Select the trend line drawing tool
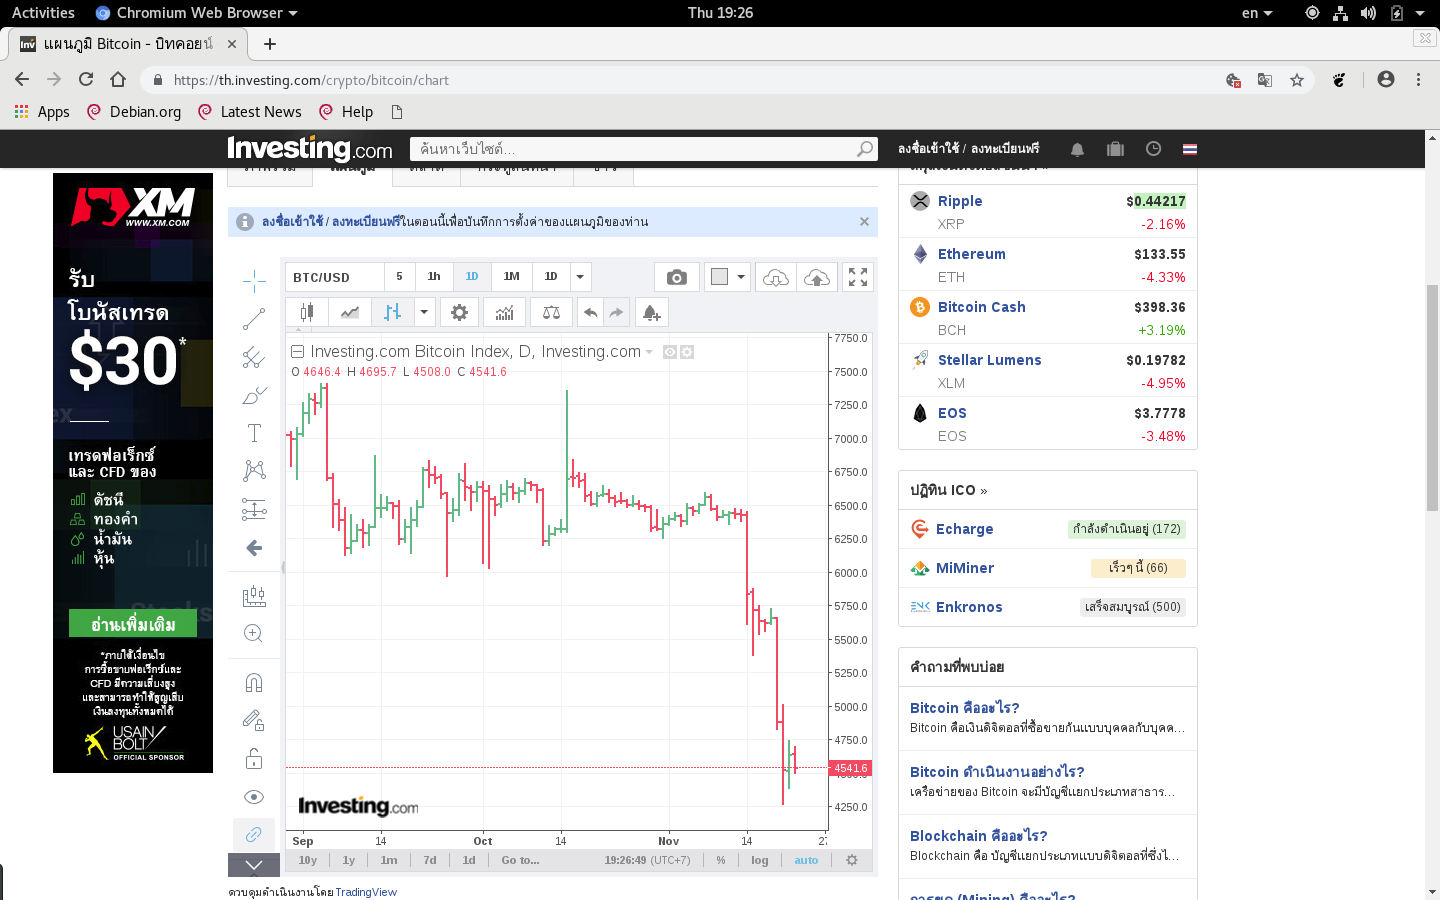This screenshot has height=900, width=1440. pyautogui.click(x=254, y=319)
